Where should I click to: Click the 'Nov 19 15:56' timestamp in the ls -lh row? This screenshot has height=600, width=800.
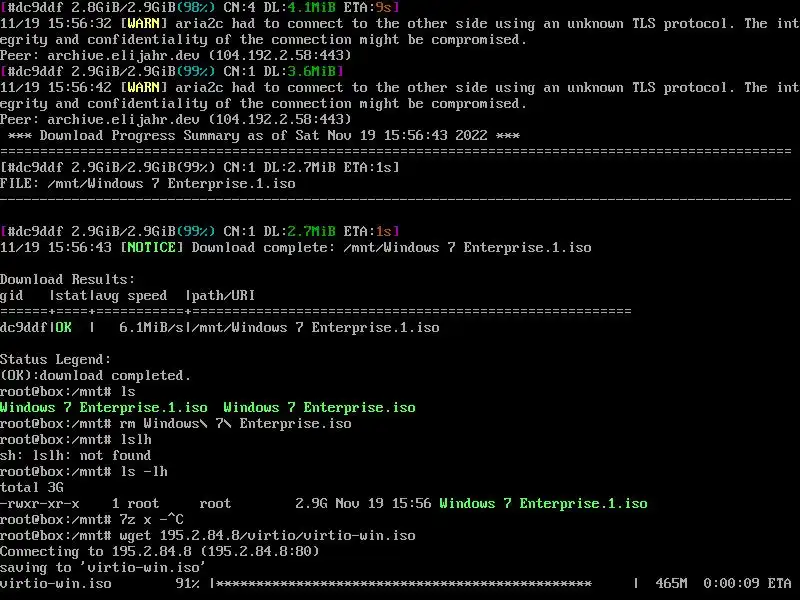383,504
